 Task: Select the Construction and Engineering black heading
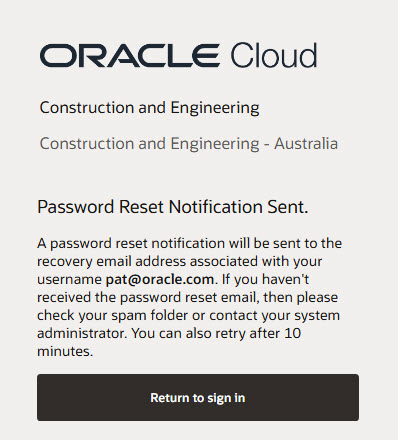[x=149, y=108]
